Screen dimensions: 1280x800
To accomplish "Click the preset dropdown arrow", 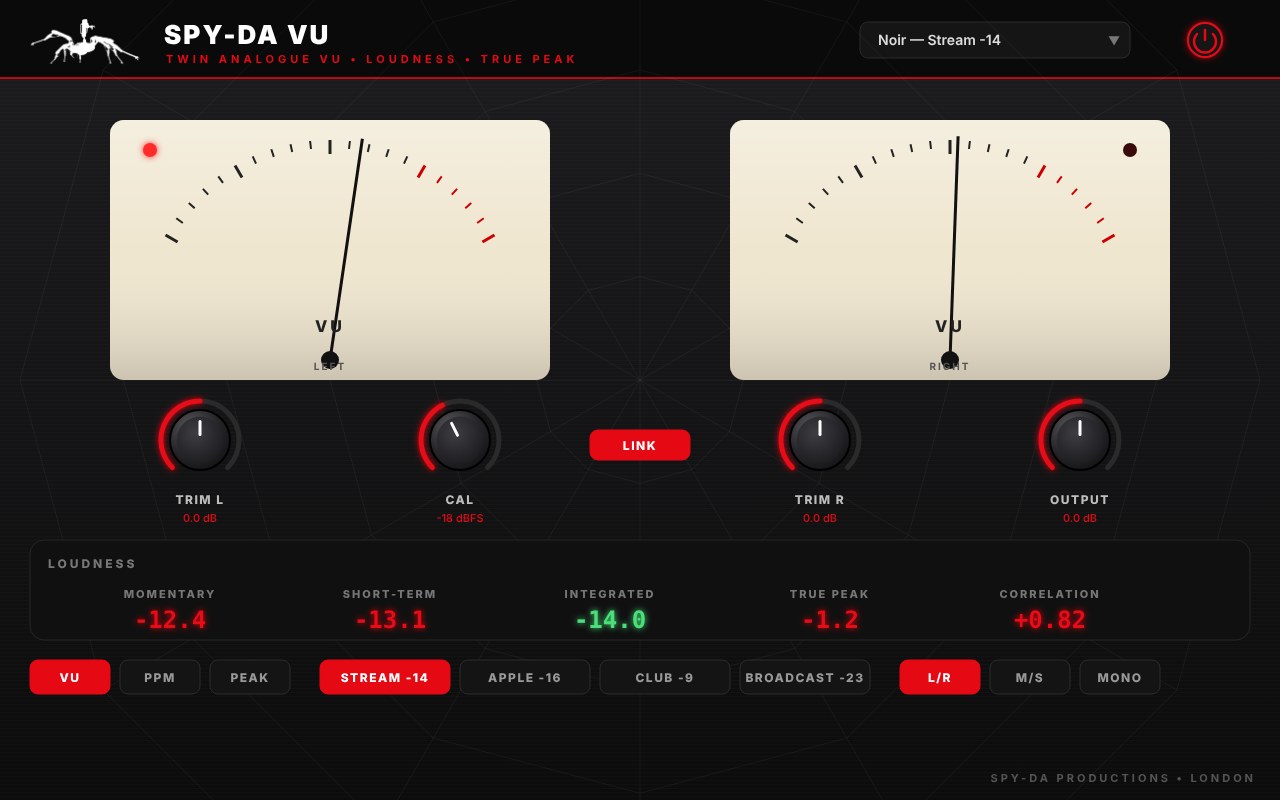I will [1114, 41].
